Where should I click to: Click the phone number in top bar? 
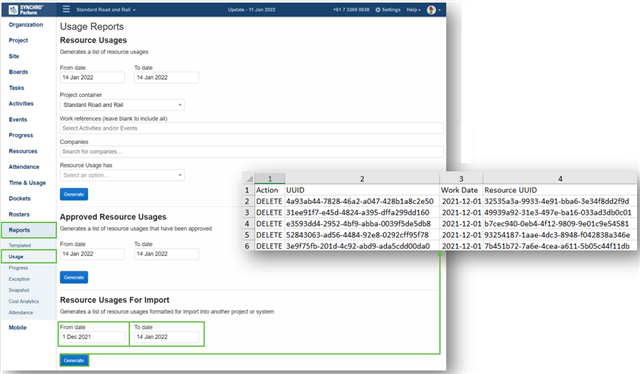coord(351,10)
